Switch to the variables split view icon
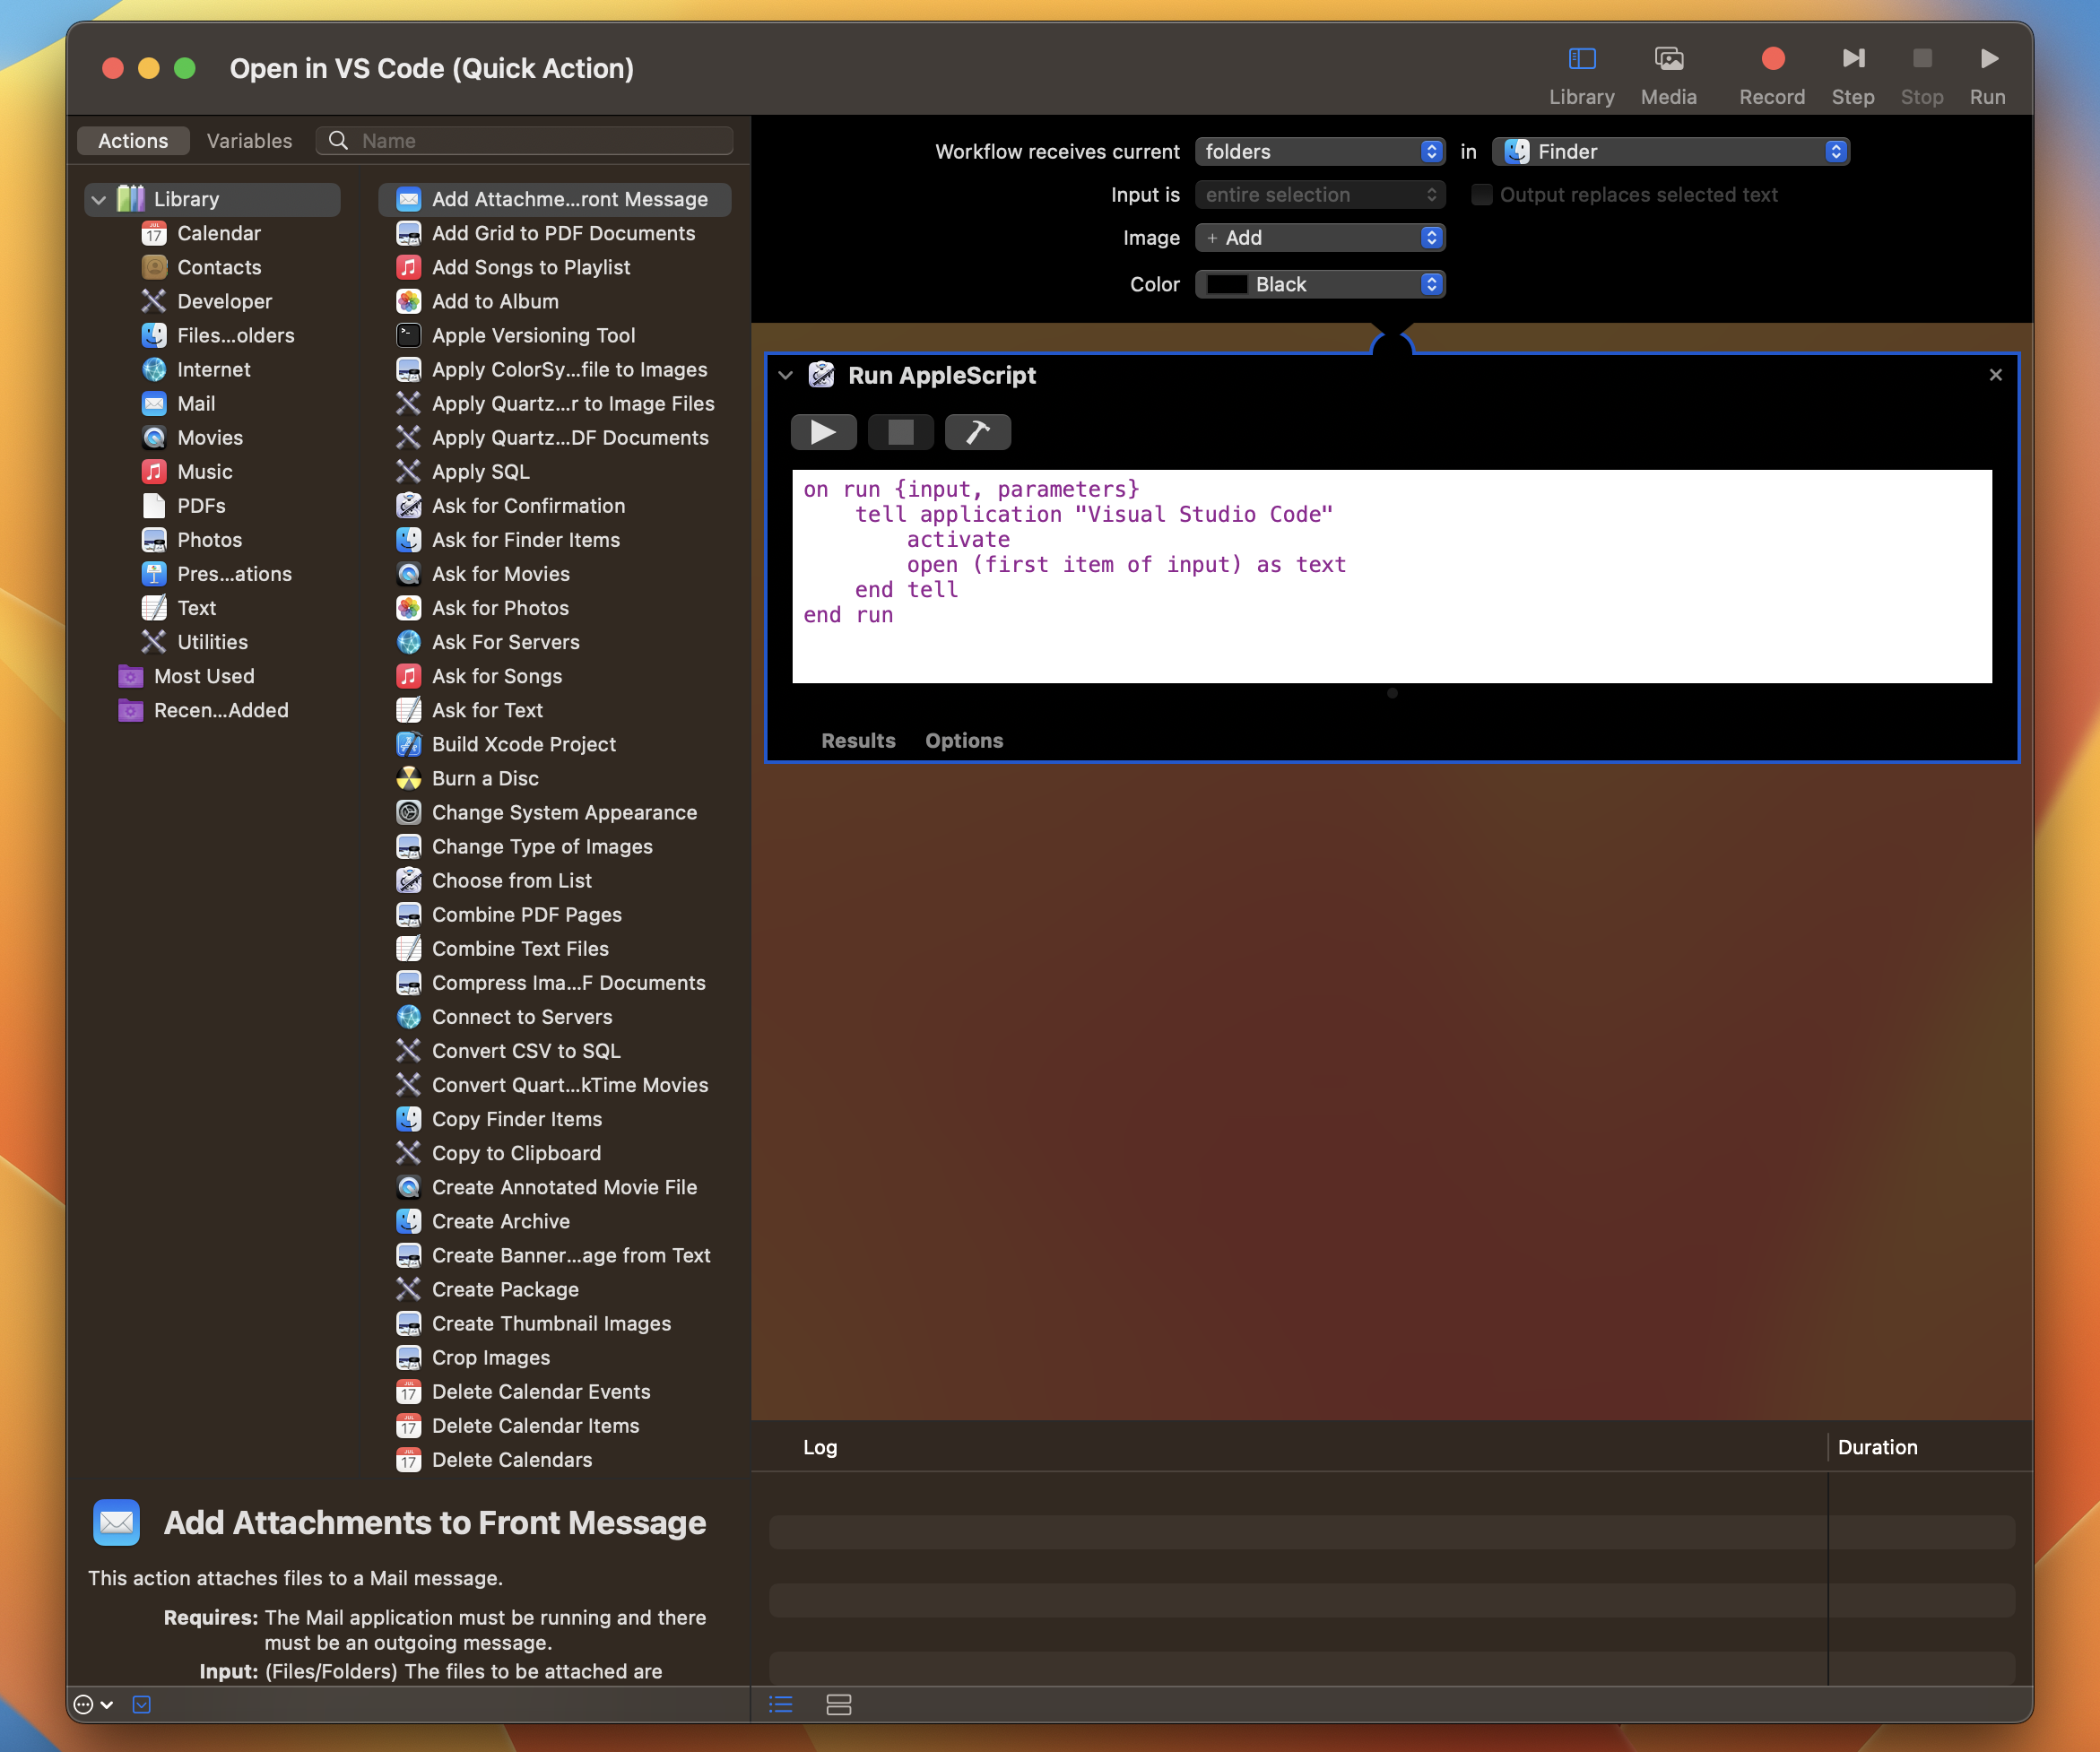The image size is (2100, 1752). coord(838,1704)
